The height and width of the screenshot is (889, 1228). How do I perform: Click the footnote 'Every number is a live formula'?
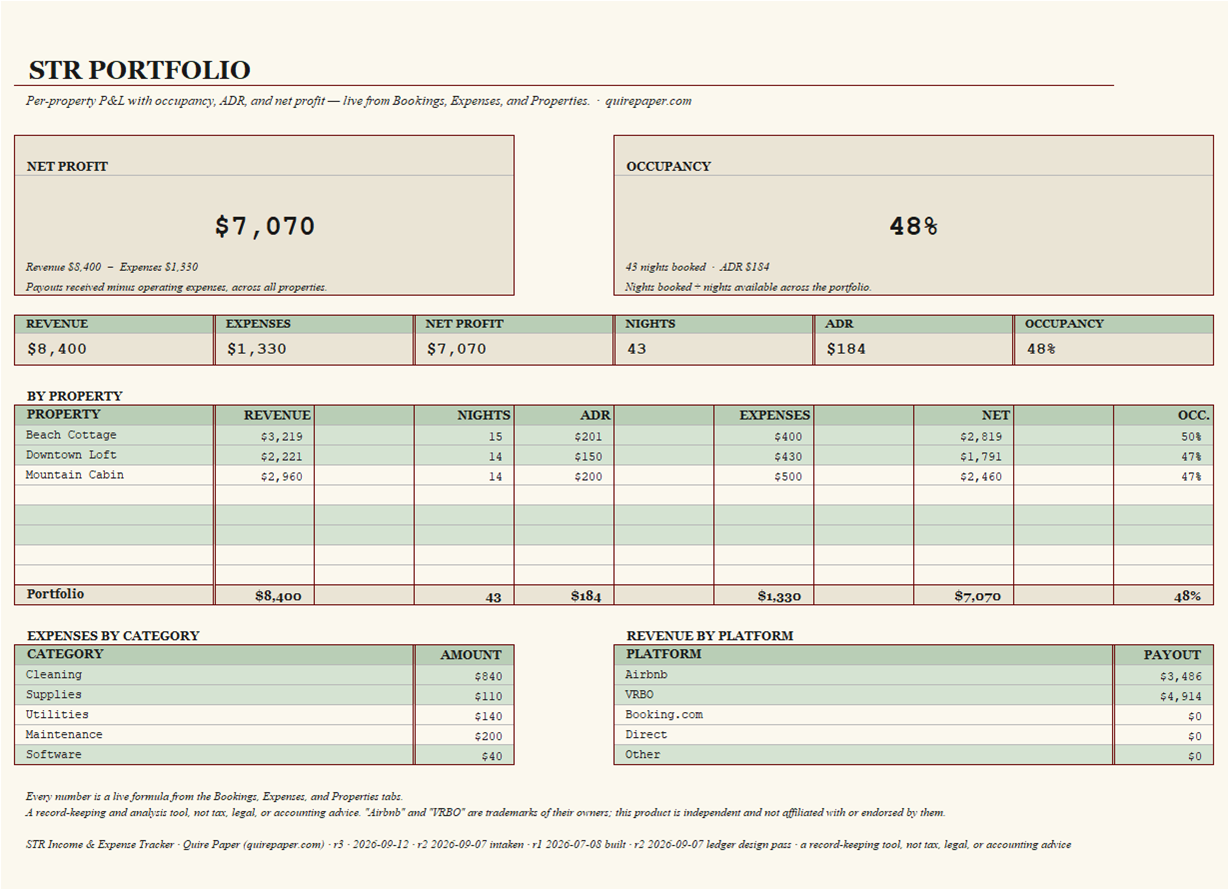tap(214, 797)
